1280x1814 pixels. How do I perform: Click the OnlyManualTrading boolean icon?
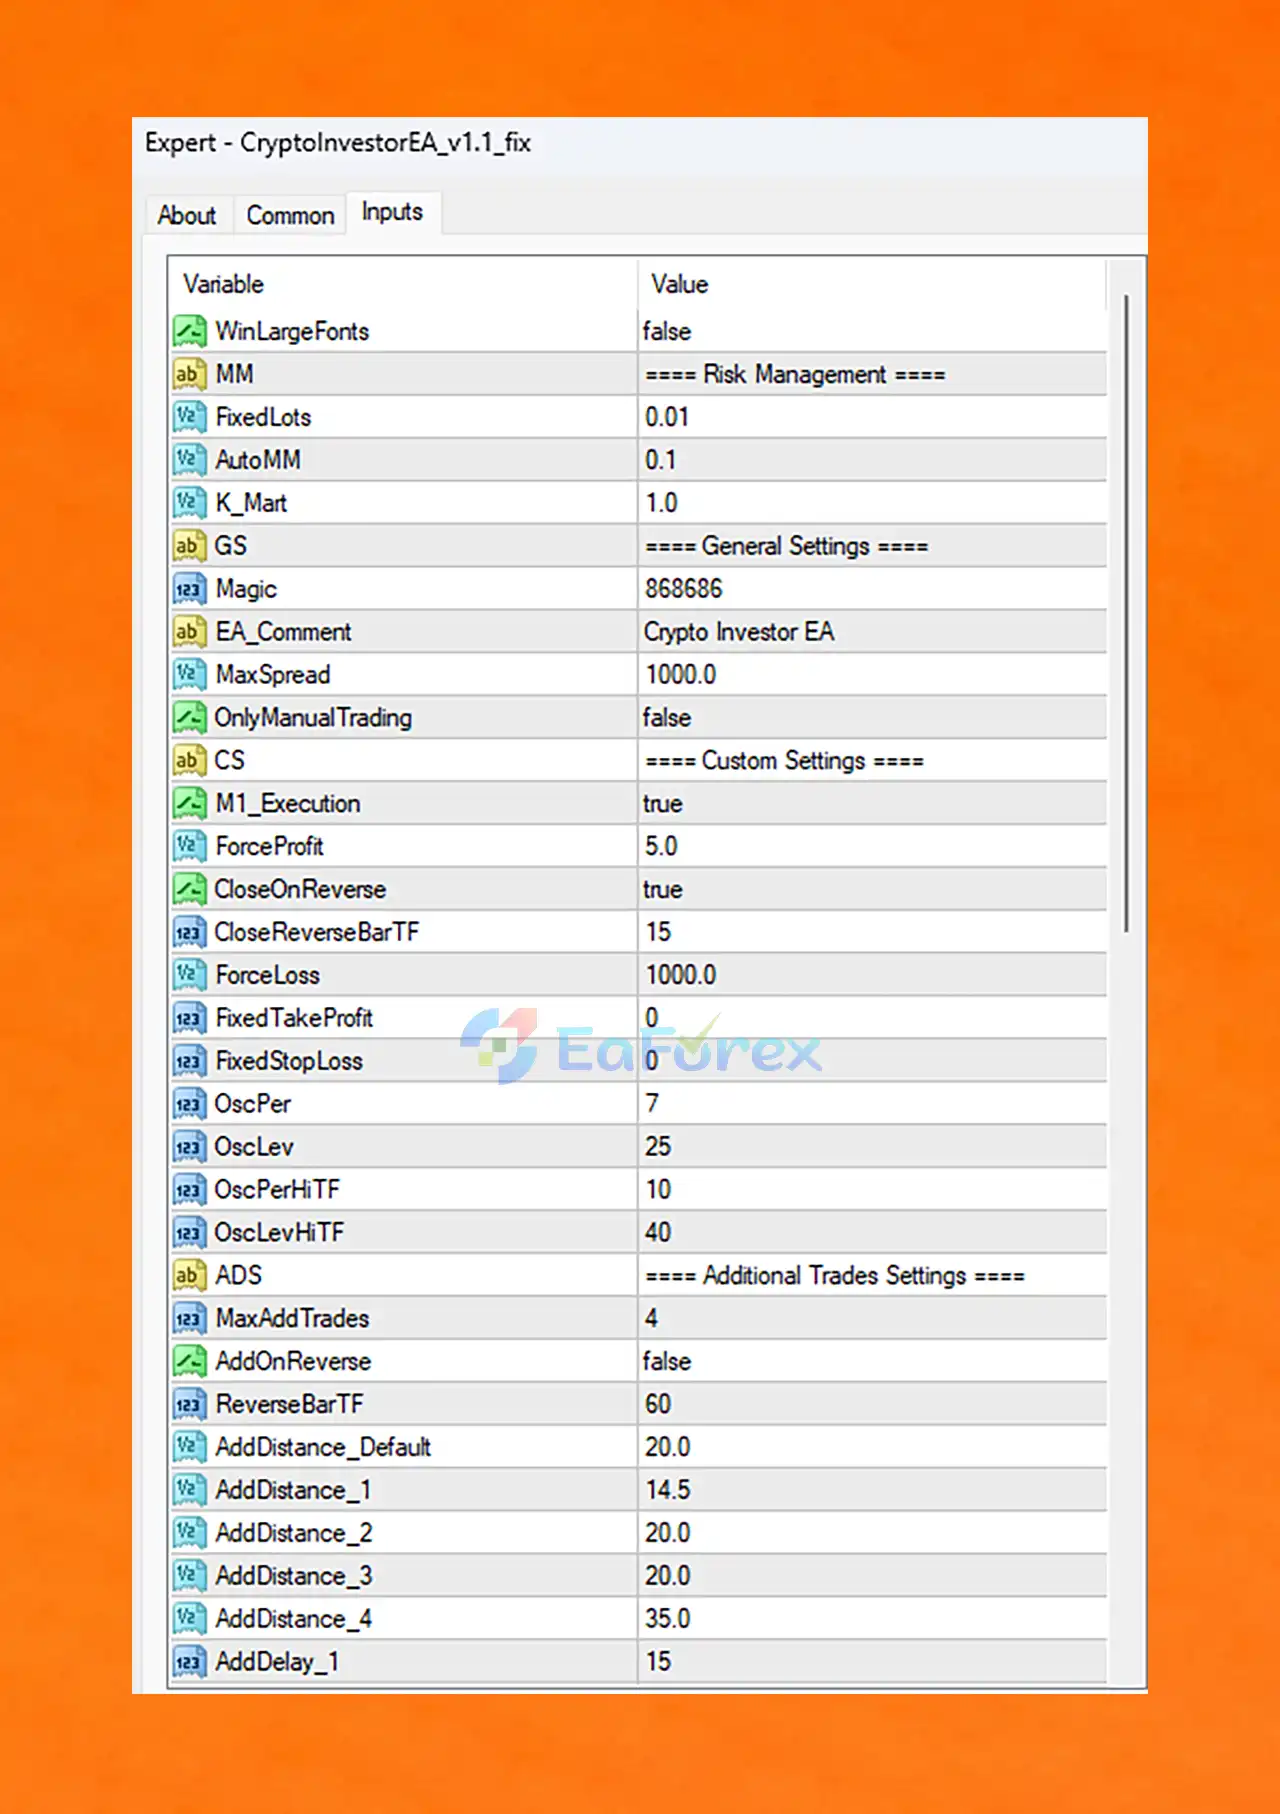189,717
